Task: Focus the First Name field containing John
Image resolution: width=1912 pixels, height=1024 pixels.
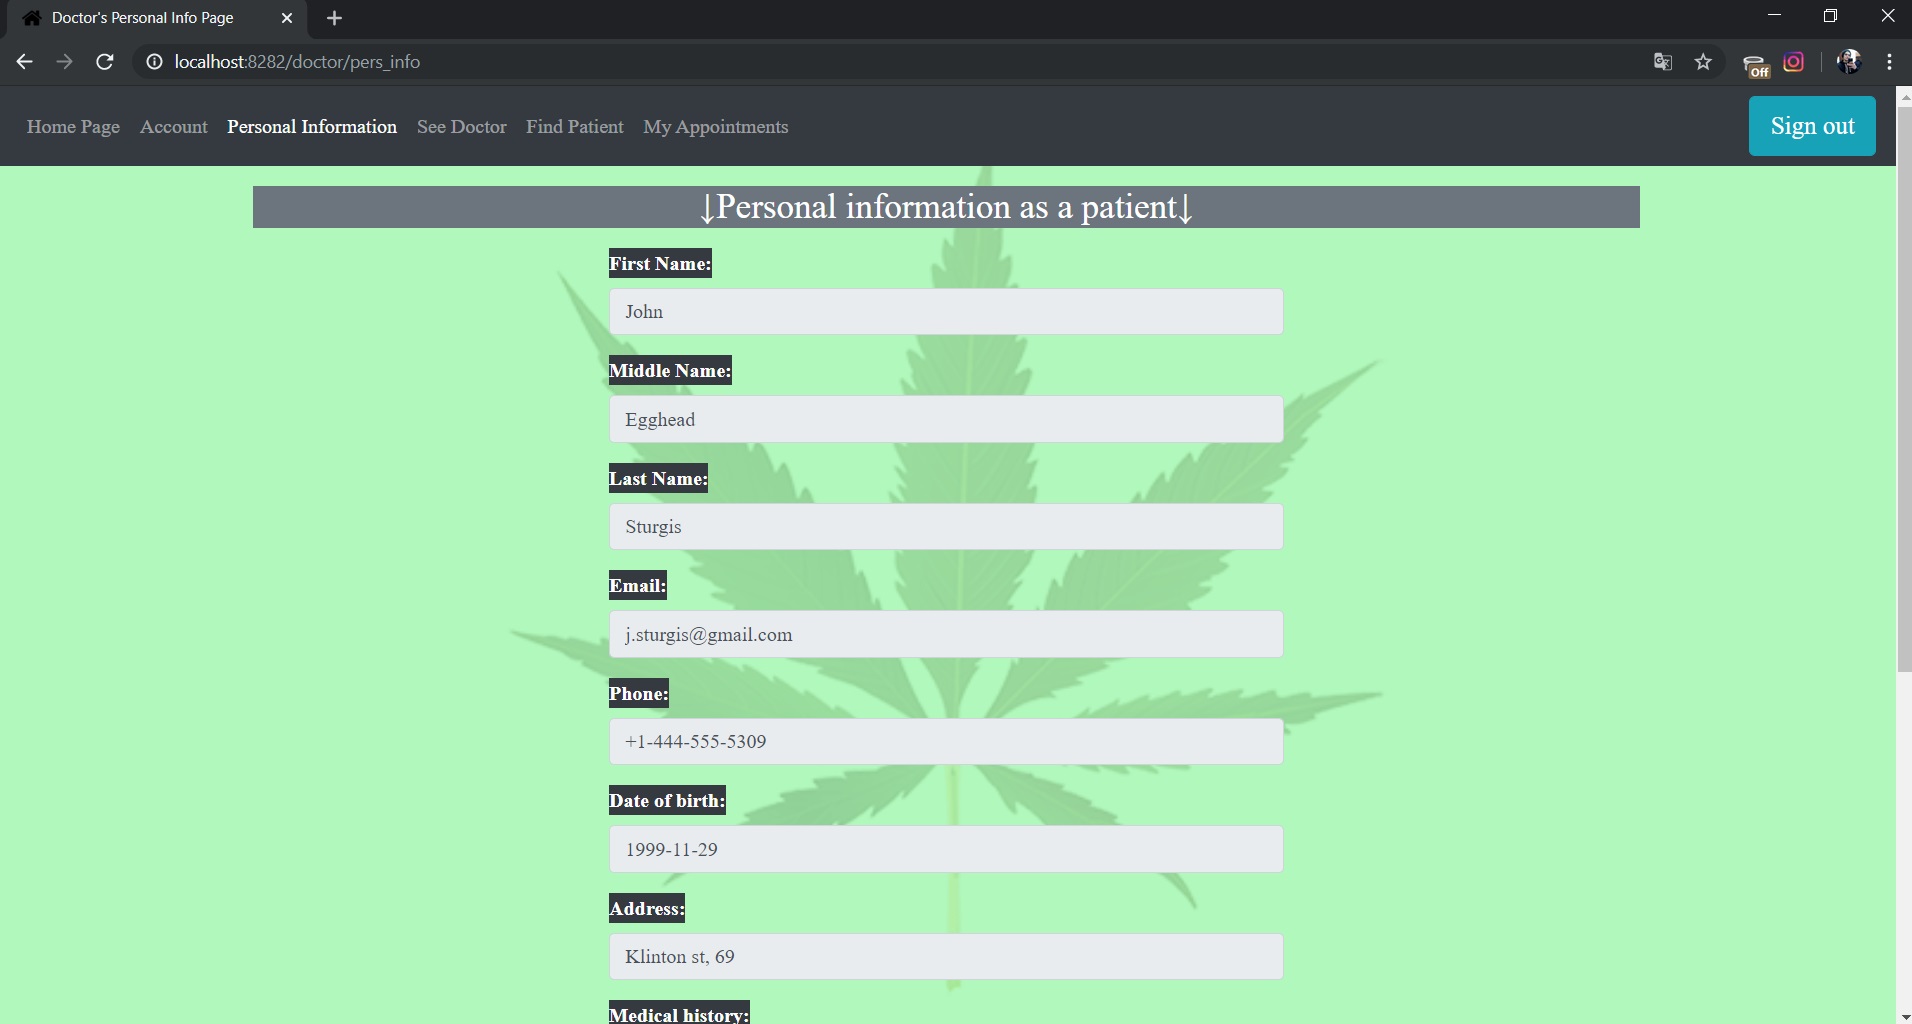Action: [x=946, y=312]
